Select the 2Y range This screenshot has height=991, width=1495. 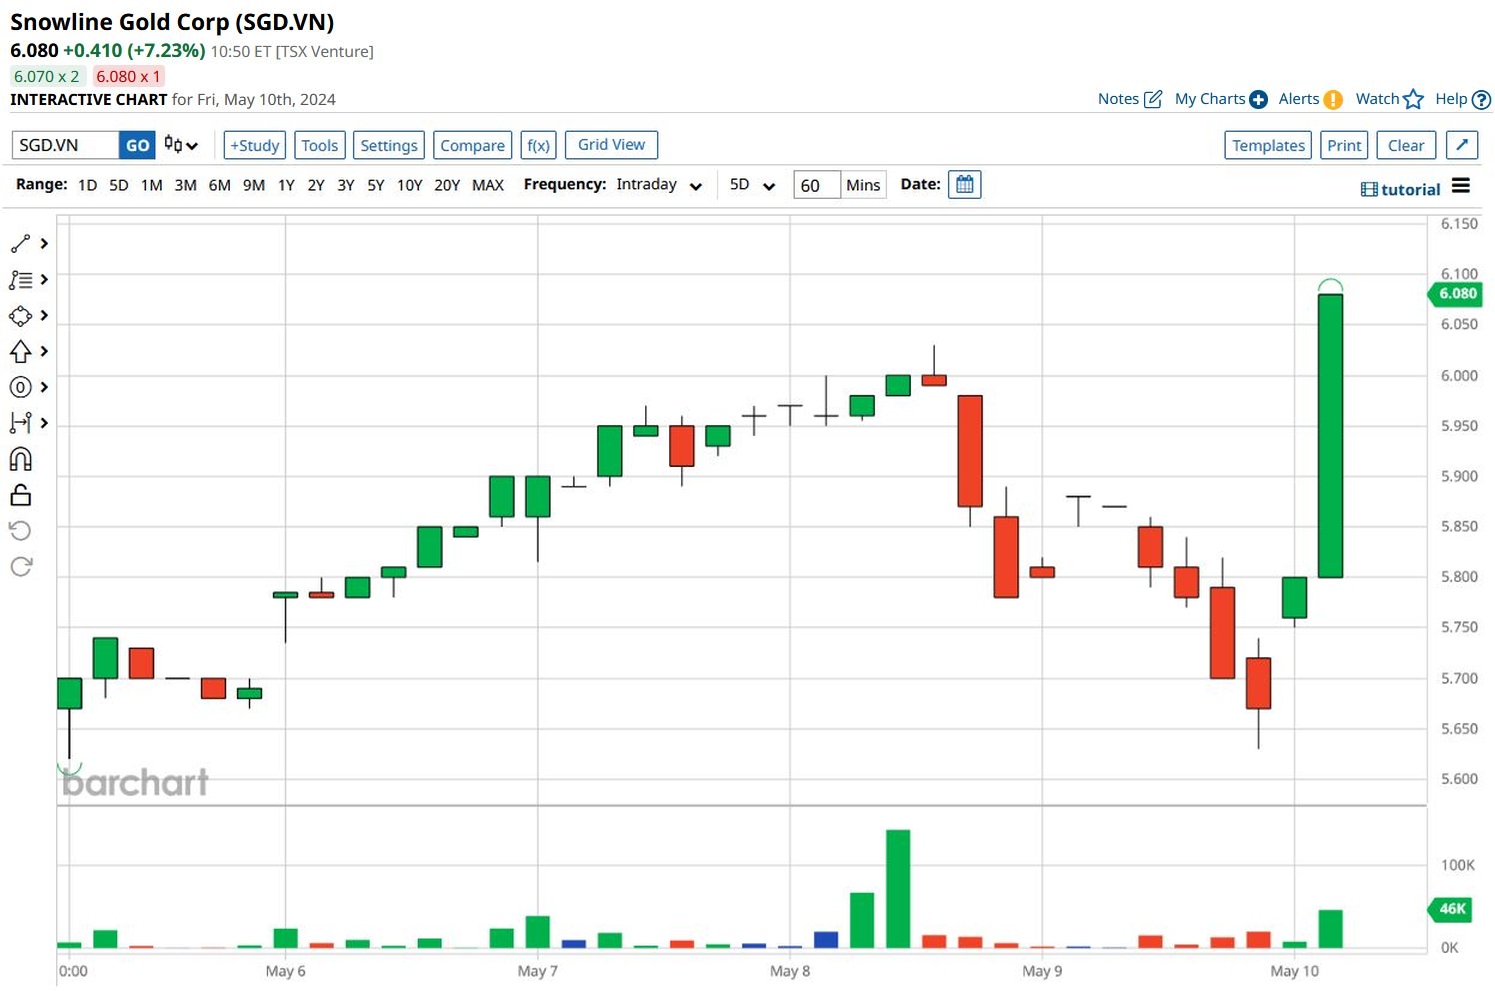pos(316,185)
